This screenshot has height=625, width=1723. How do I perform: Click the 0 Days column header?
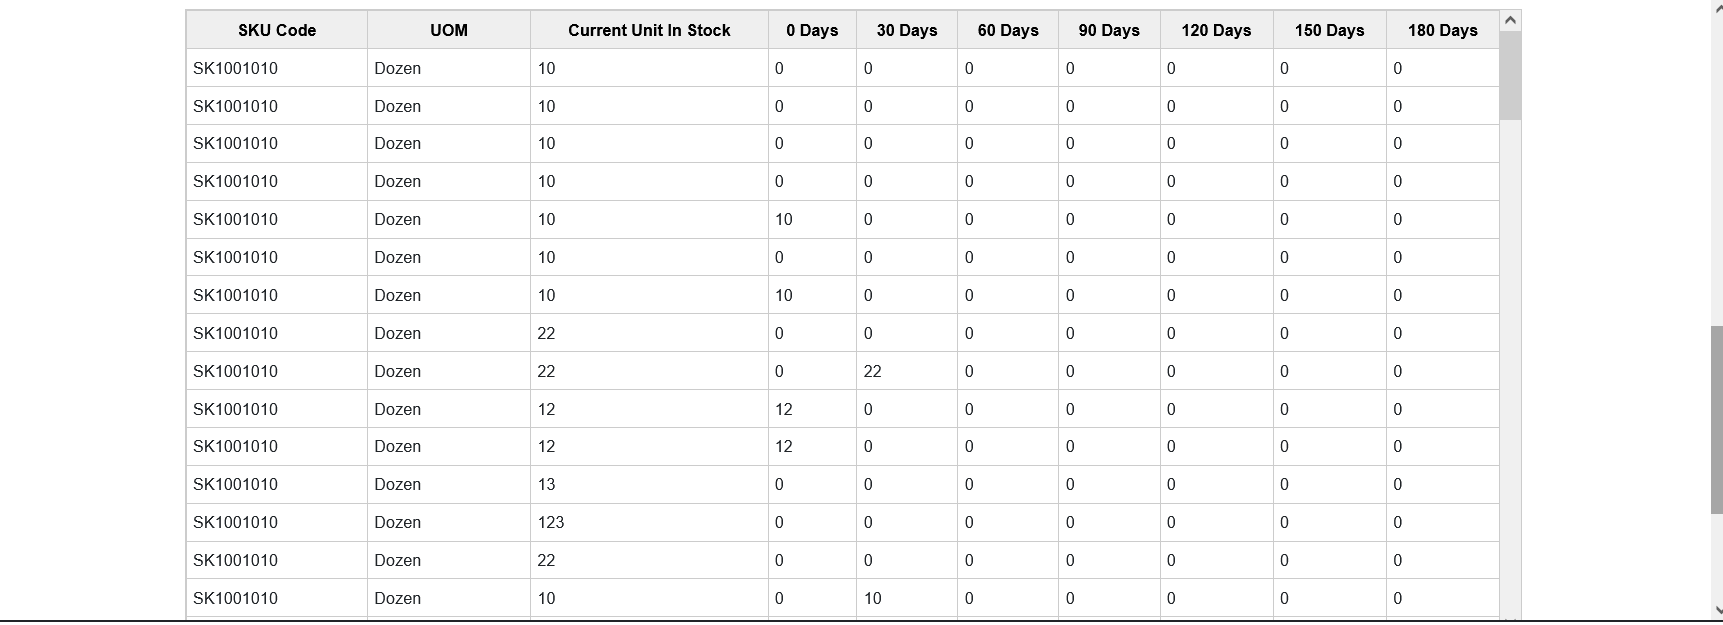(812, 30)
